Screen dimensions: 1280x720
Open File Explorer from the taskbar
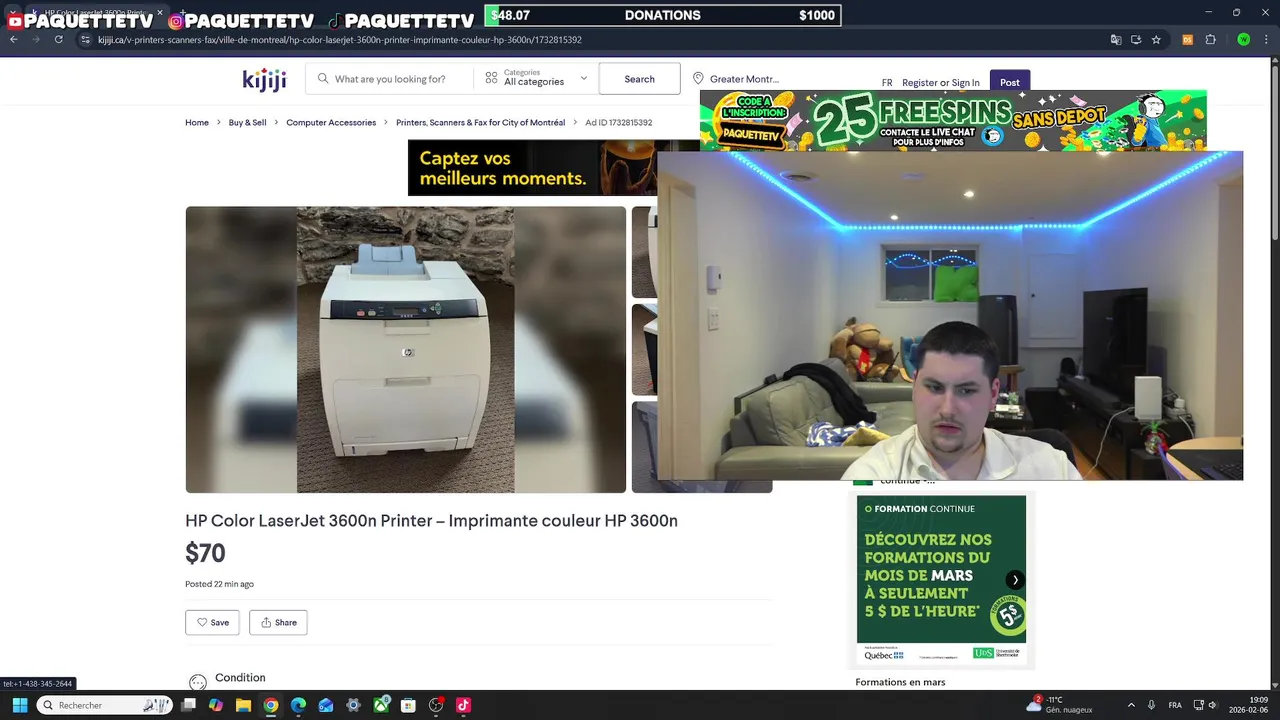tap(243, 705)
